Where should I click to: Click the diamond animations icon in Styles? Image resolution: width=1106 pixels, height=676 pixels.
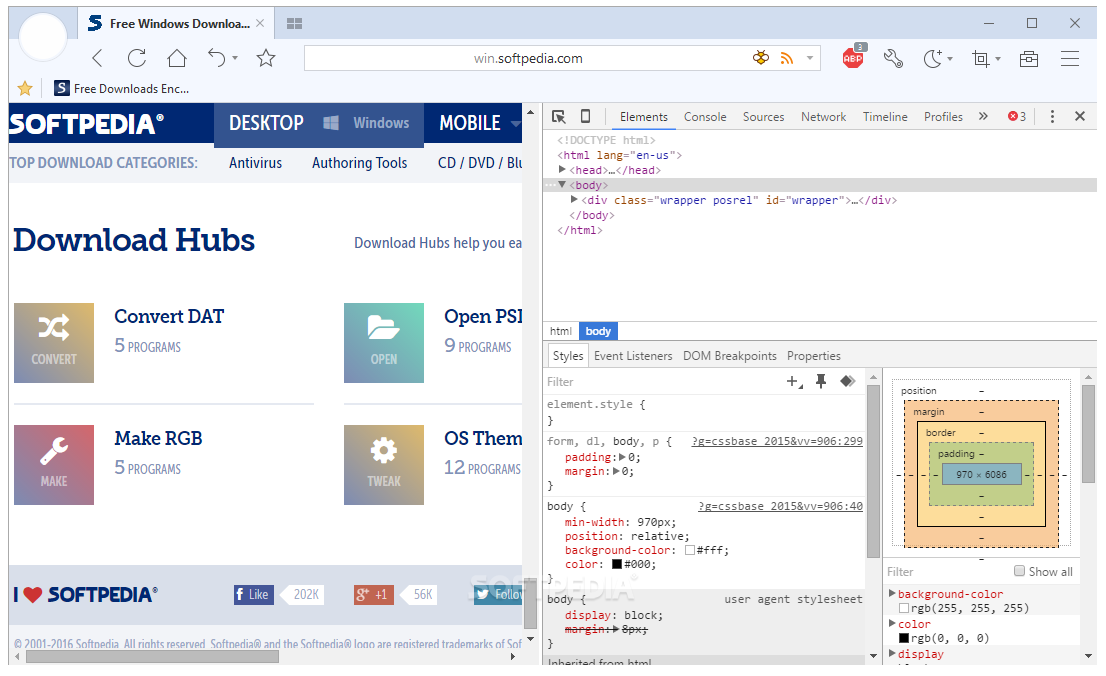[848, 381]
